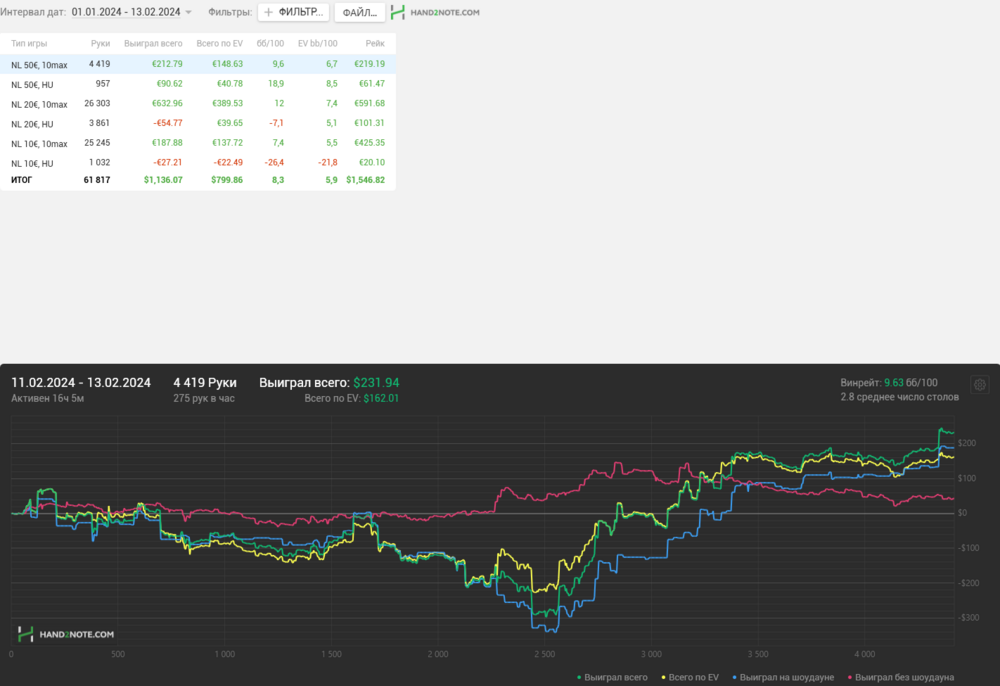Screen dimensions: 1000x686
Task: Click the €591.68 rake cell
Action: pos(369,103)
